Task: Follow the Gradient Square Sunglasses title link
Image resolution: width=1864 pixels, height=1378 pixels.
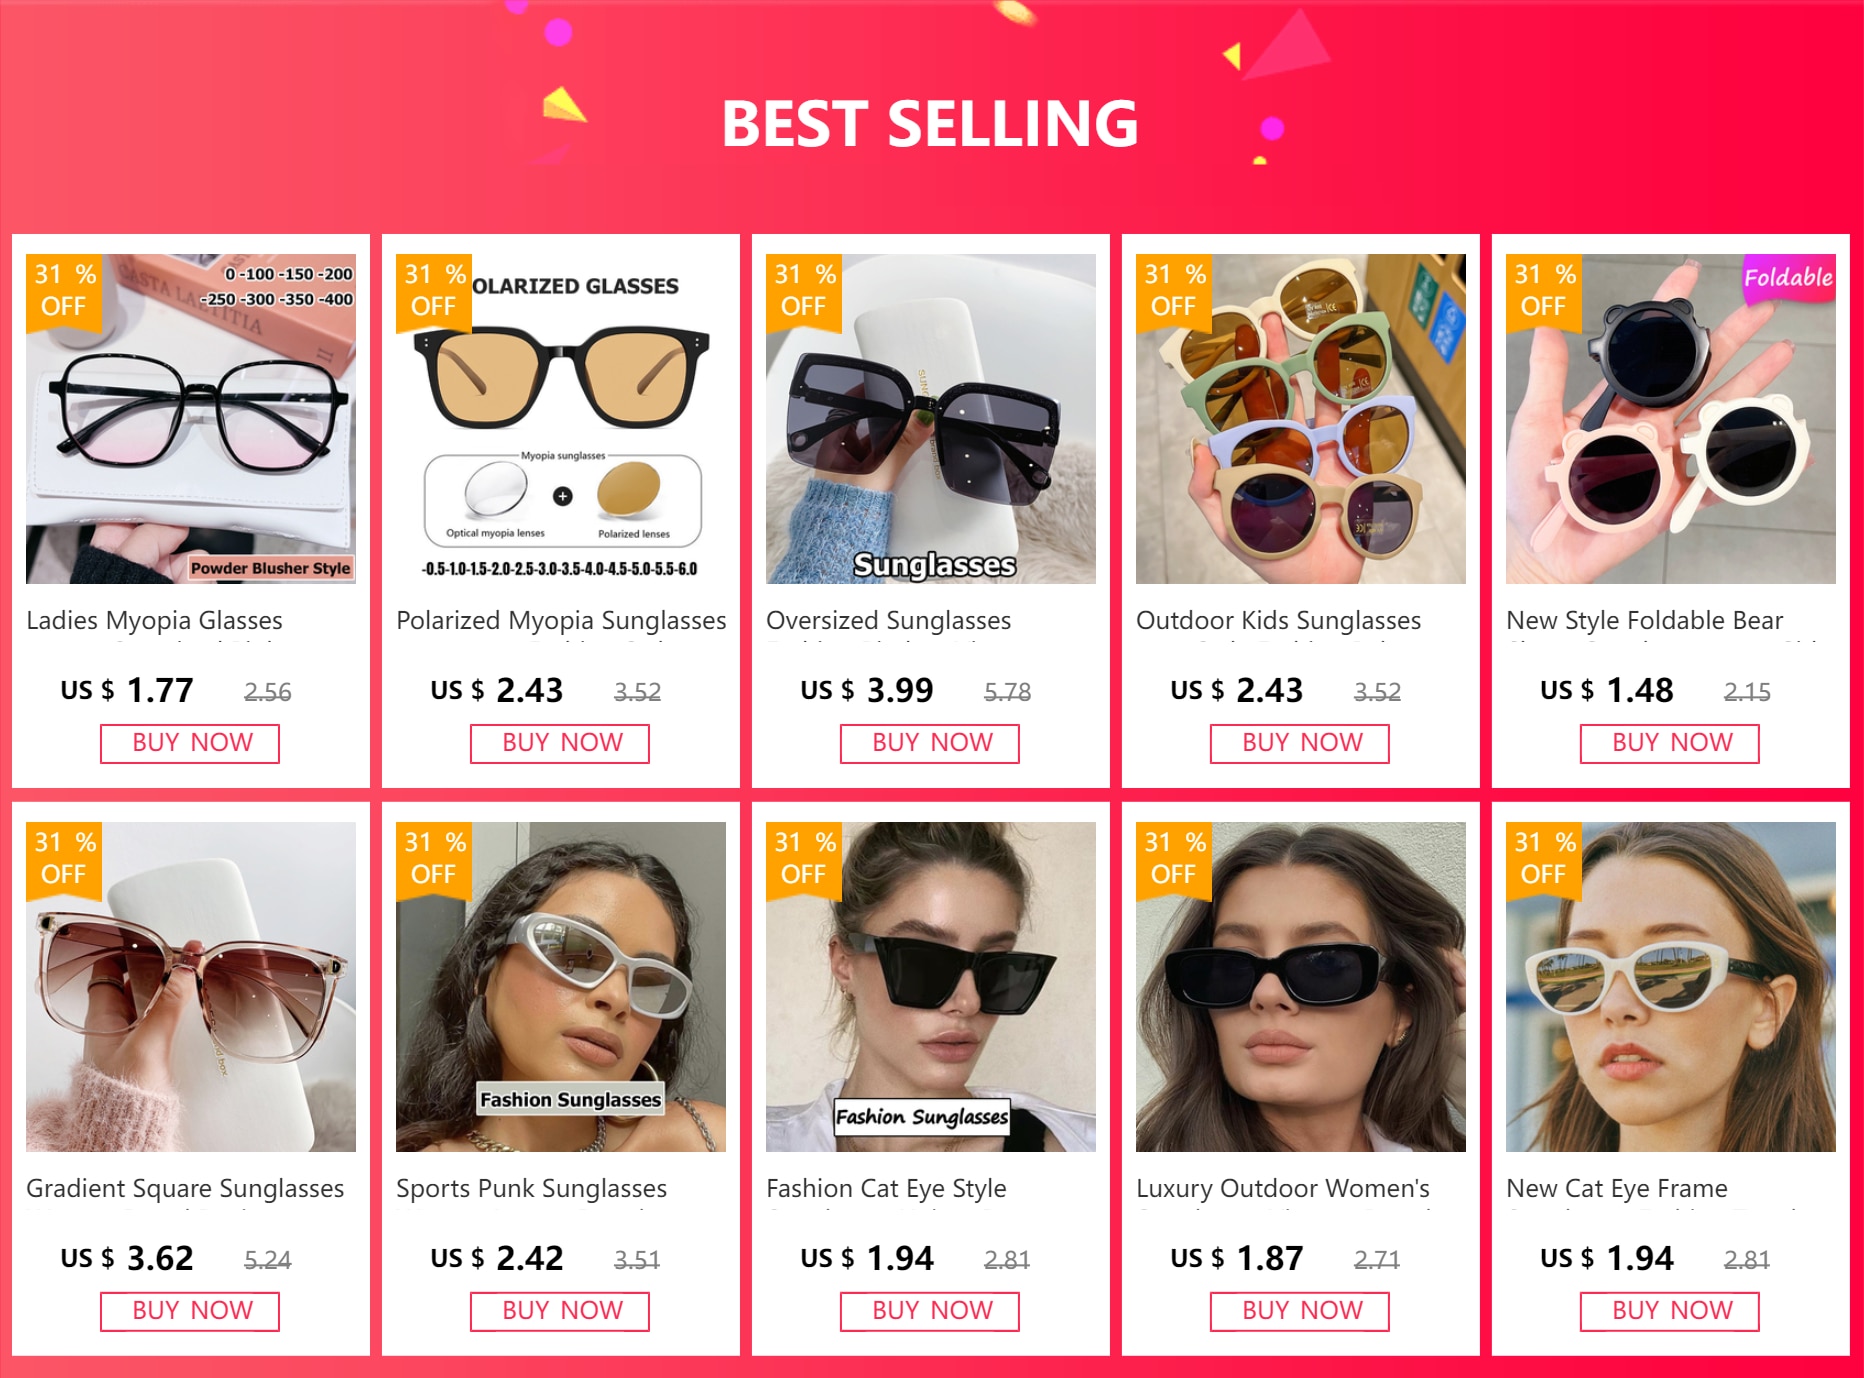Action: 185,1188
